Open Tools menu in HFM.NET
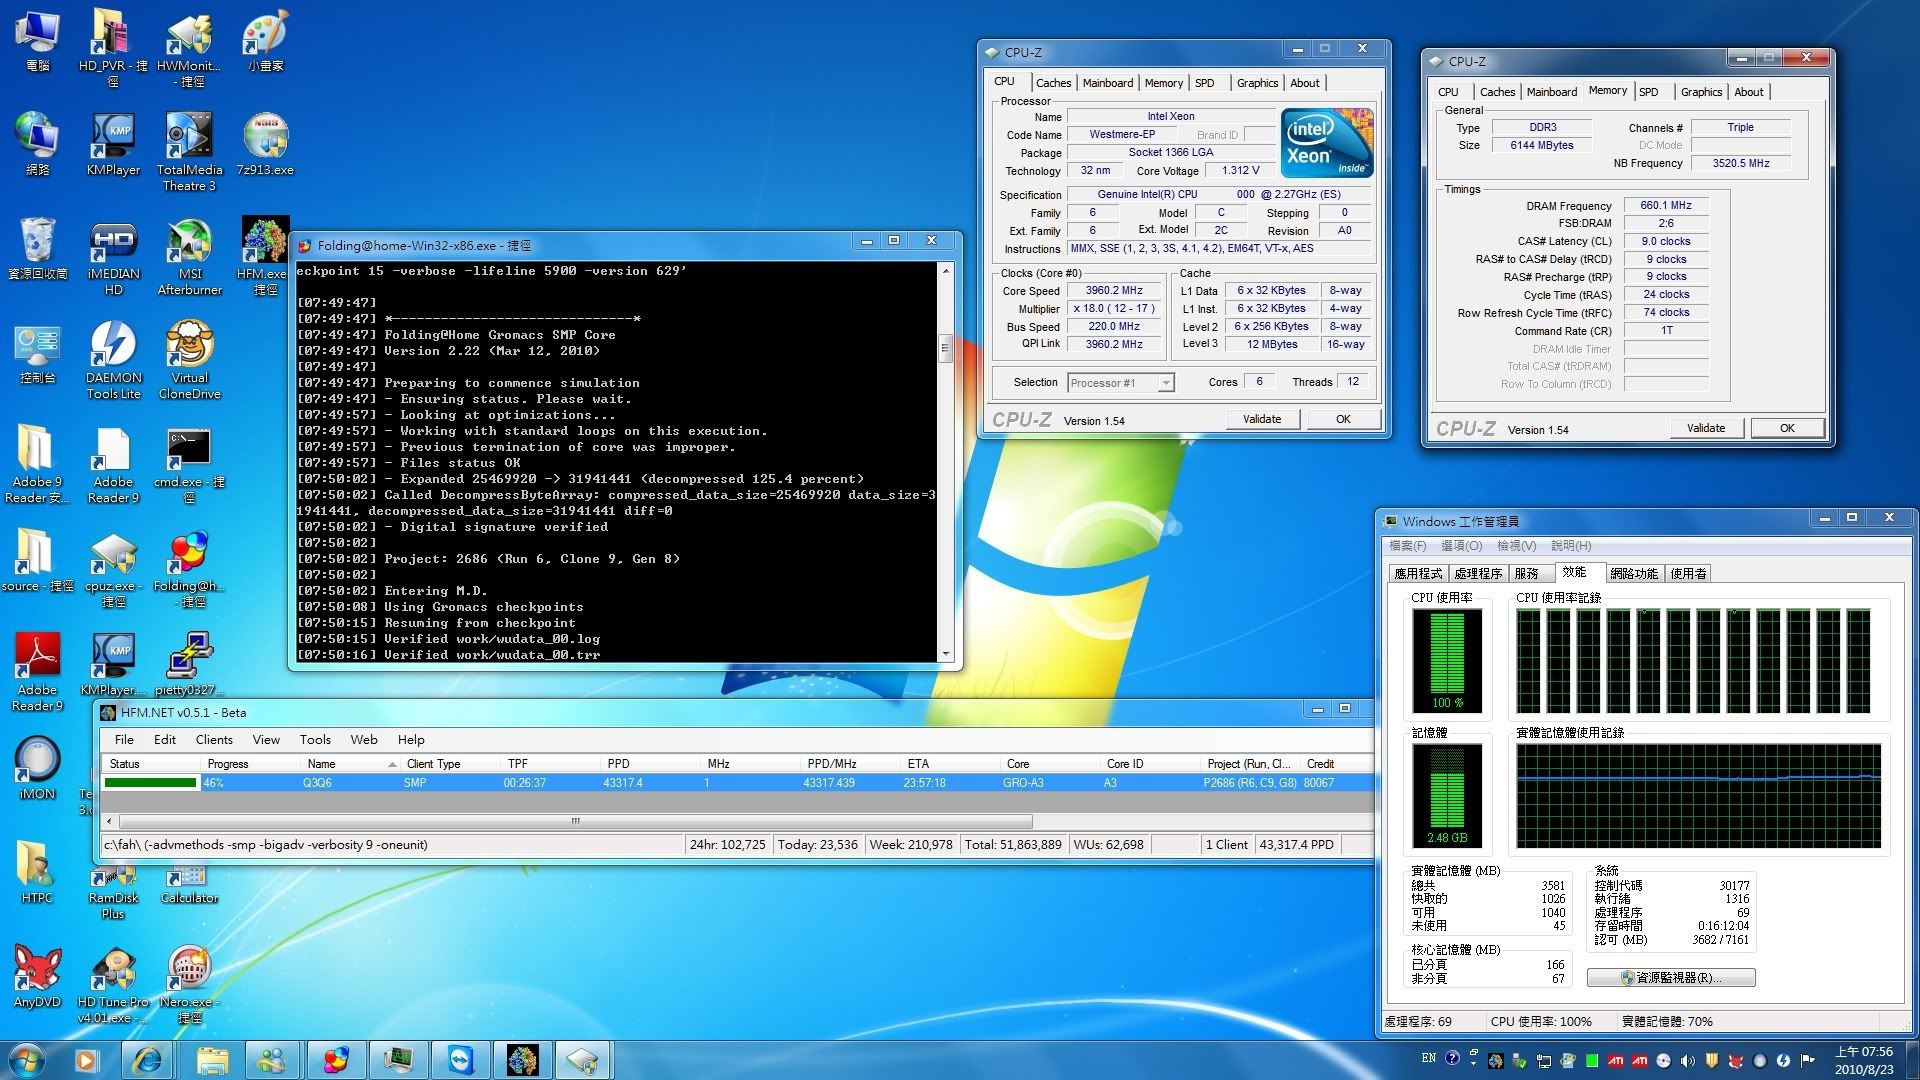The height and width of the screenshot is (1080, 1920). (313, 738)
